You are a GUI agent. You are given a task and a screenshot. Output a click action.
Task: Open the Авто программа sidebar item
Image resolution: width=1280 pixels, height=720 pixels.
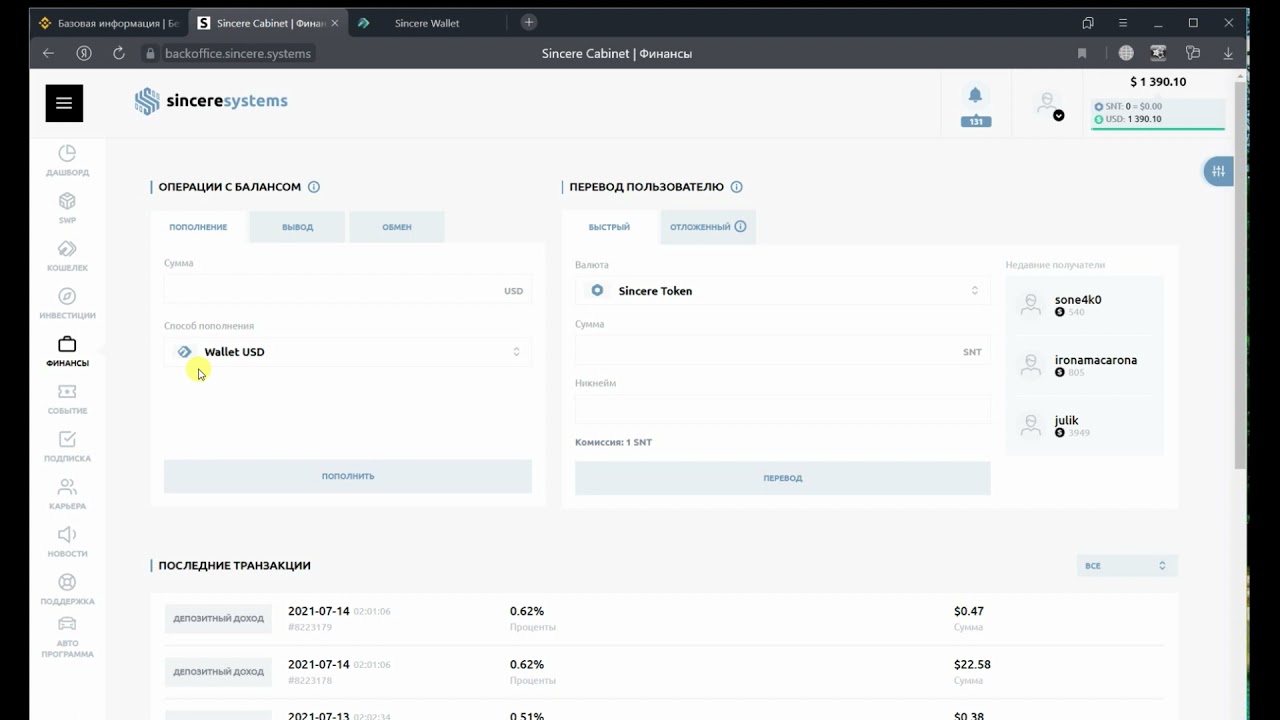pyautogui.click(x=67, y=638)
